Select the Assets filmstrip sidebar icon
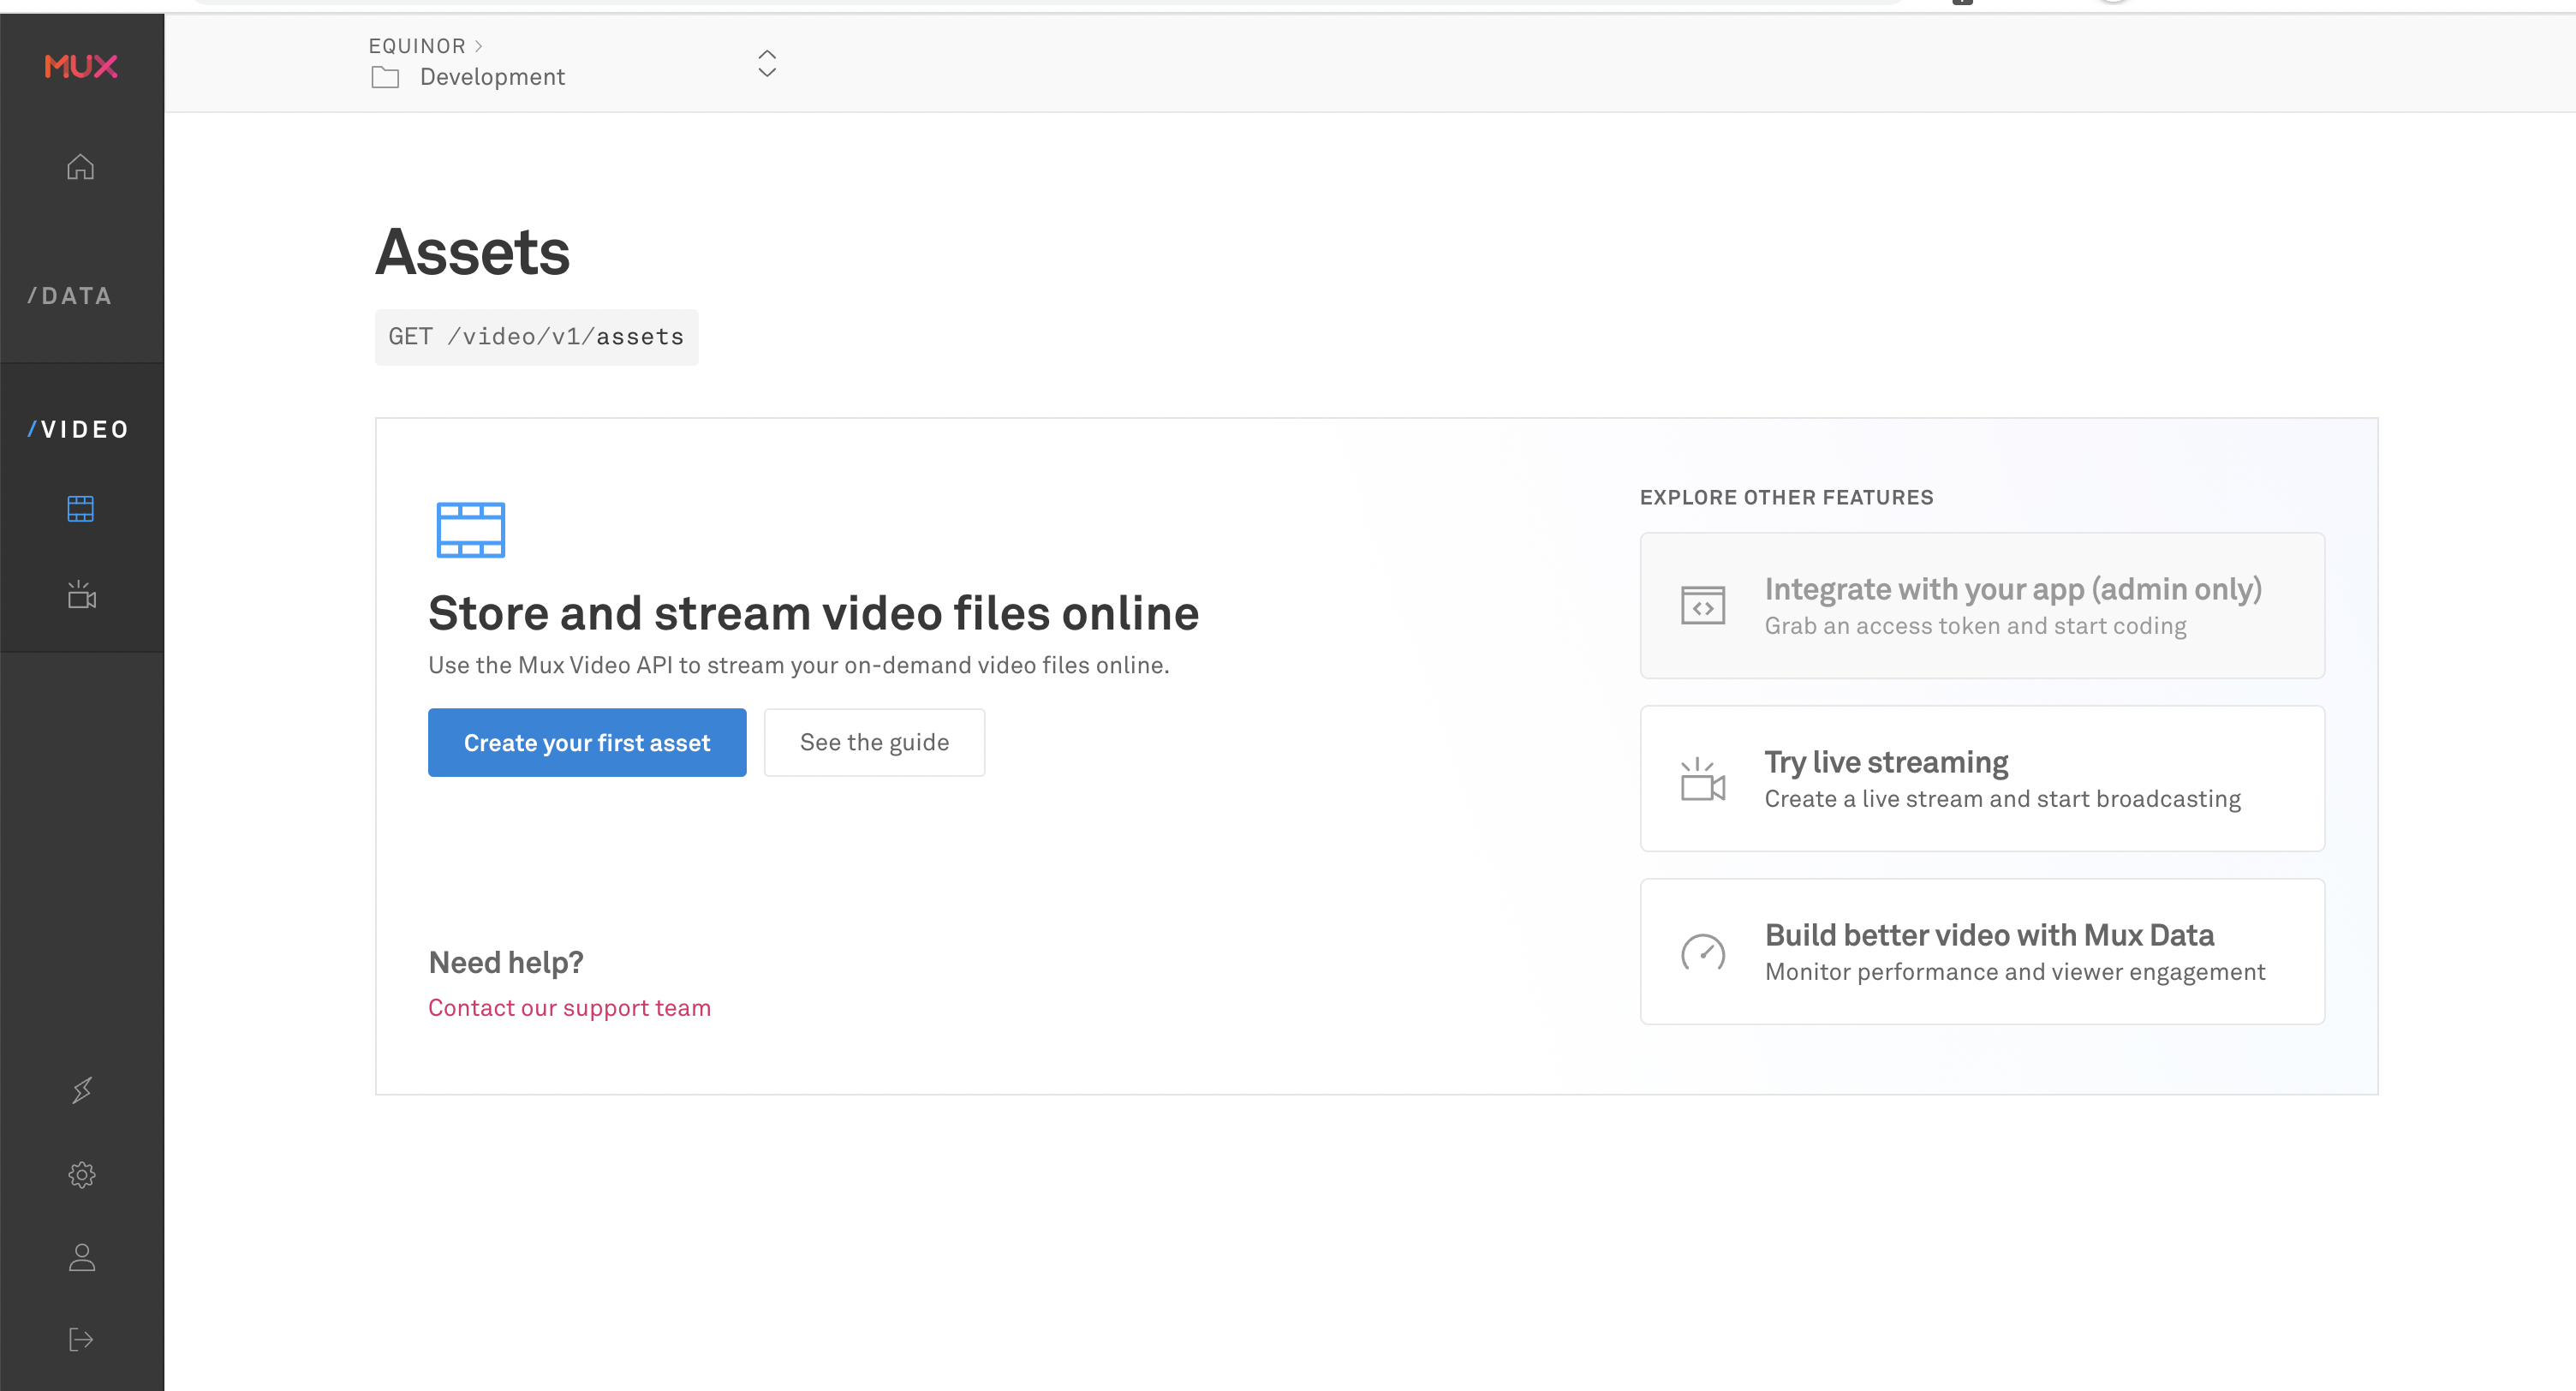 pos(81,509)
